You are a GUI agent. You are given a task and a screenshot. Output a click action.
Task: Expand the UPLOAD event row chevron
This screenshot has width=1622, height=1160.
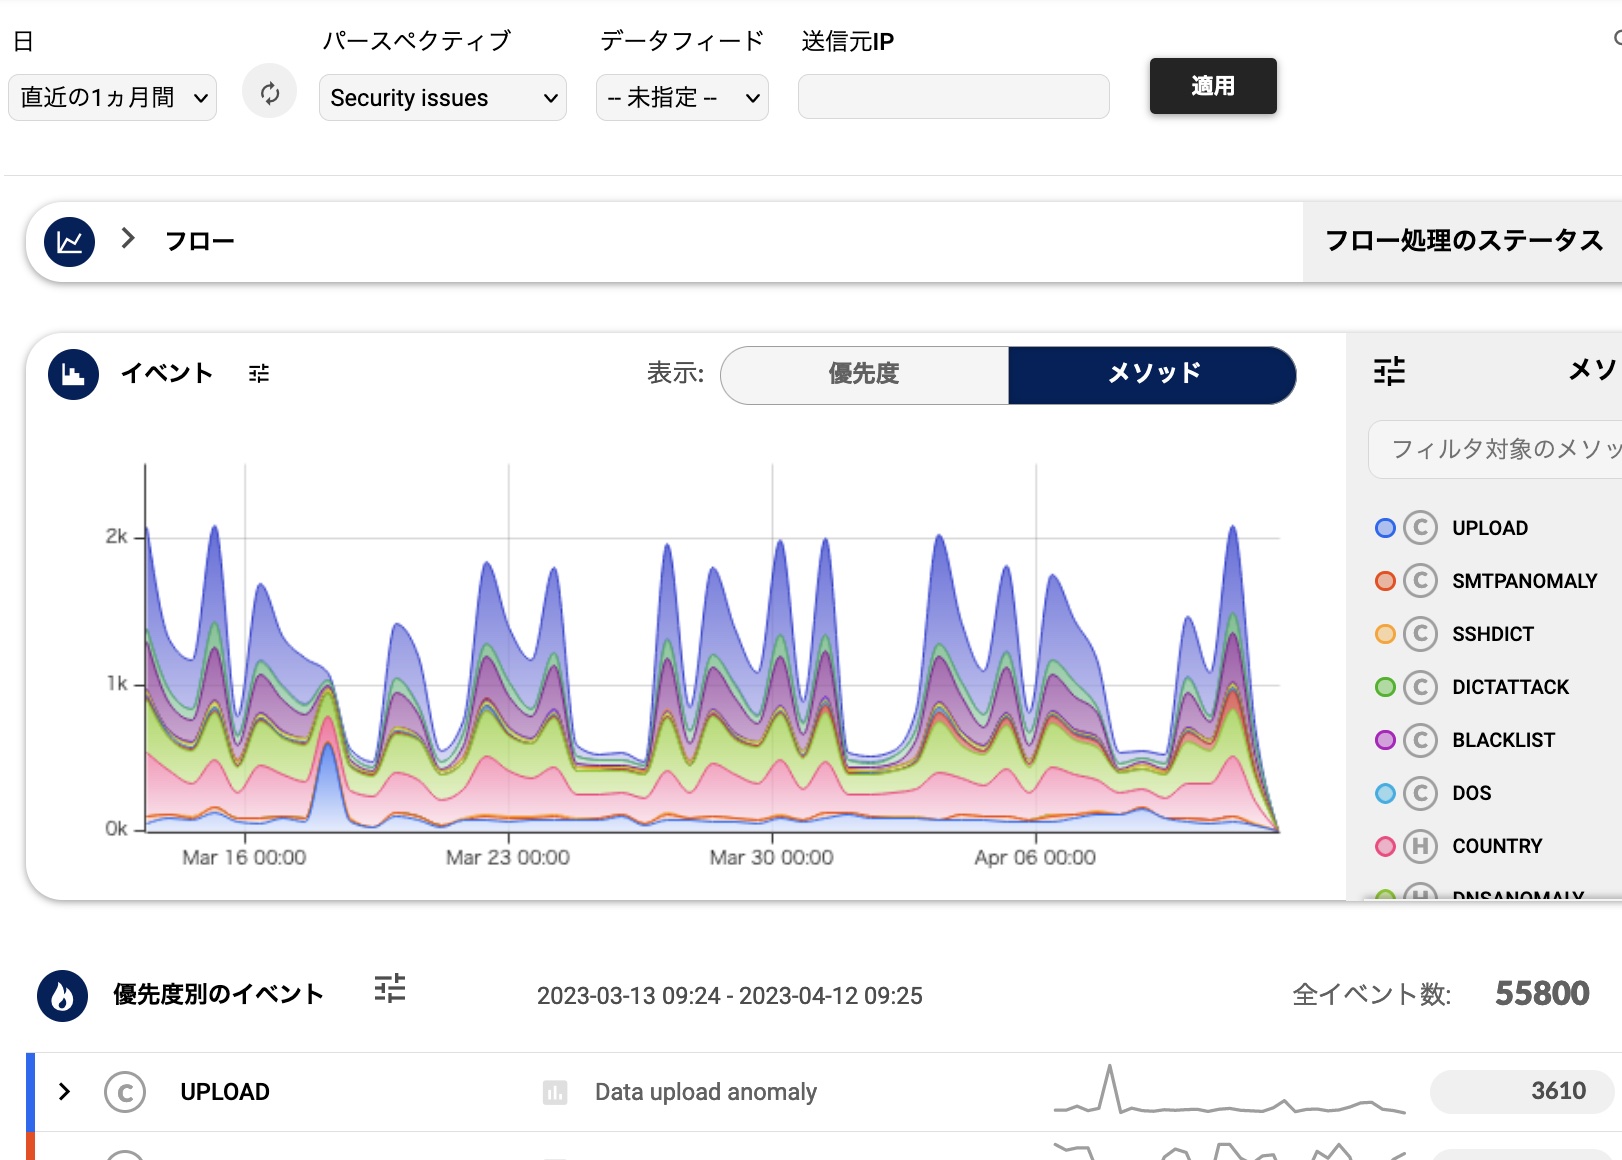click(x=65, y=1091)
